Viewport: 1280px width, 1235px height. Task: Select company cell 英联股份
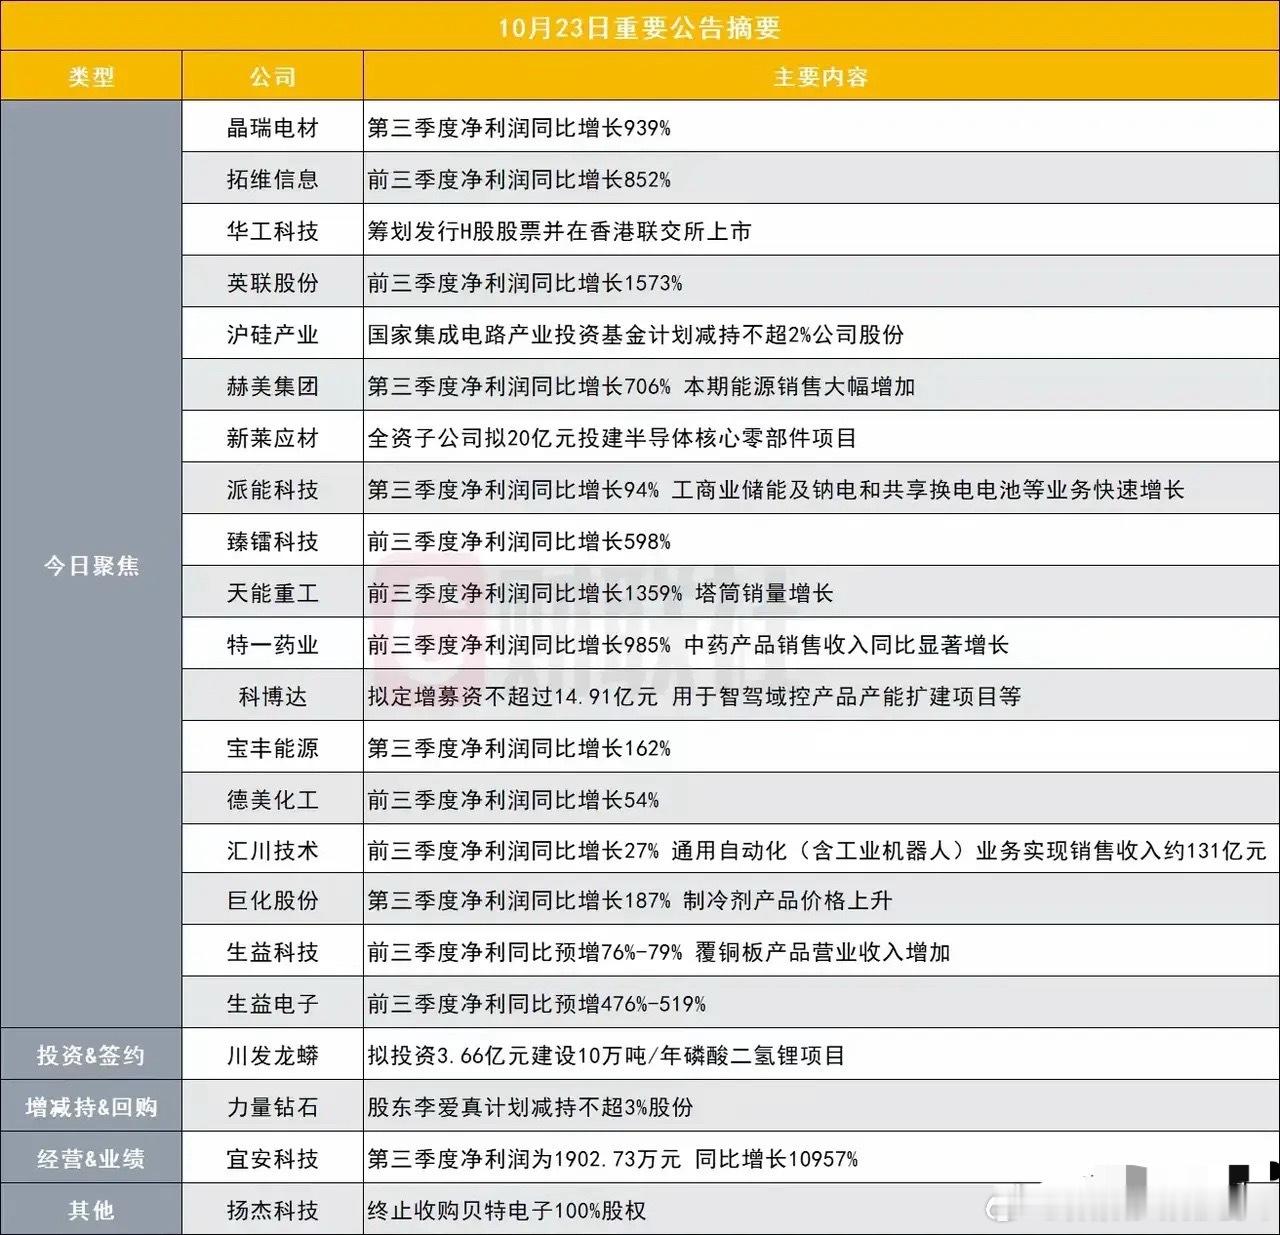[x=272, y=283]
